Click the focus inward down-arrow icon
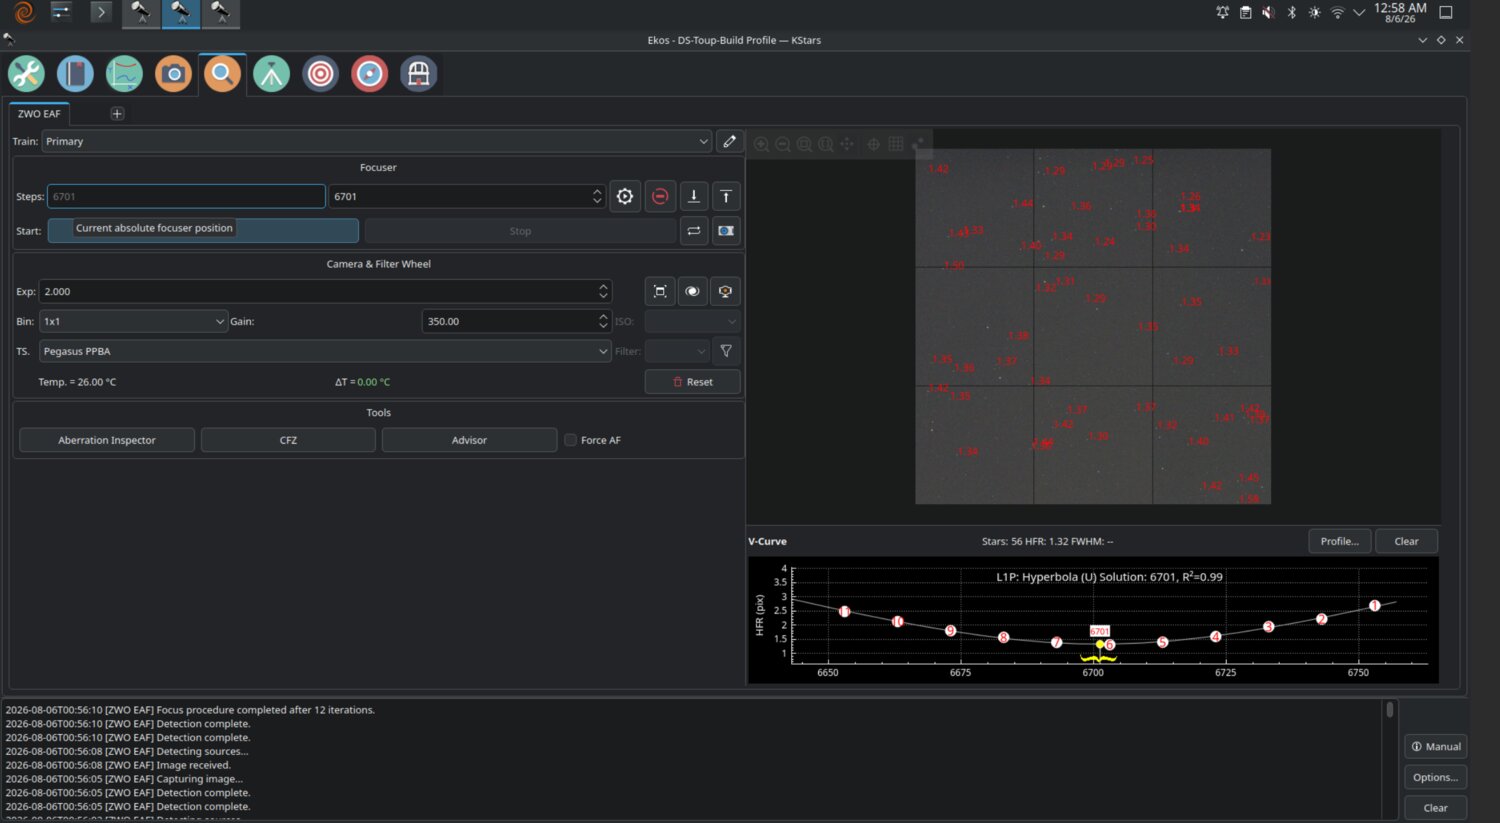The height and width of the screenshot is (823, 1500). pyautogui.click(x=694, y=196)
